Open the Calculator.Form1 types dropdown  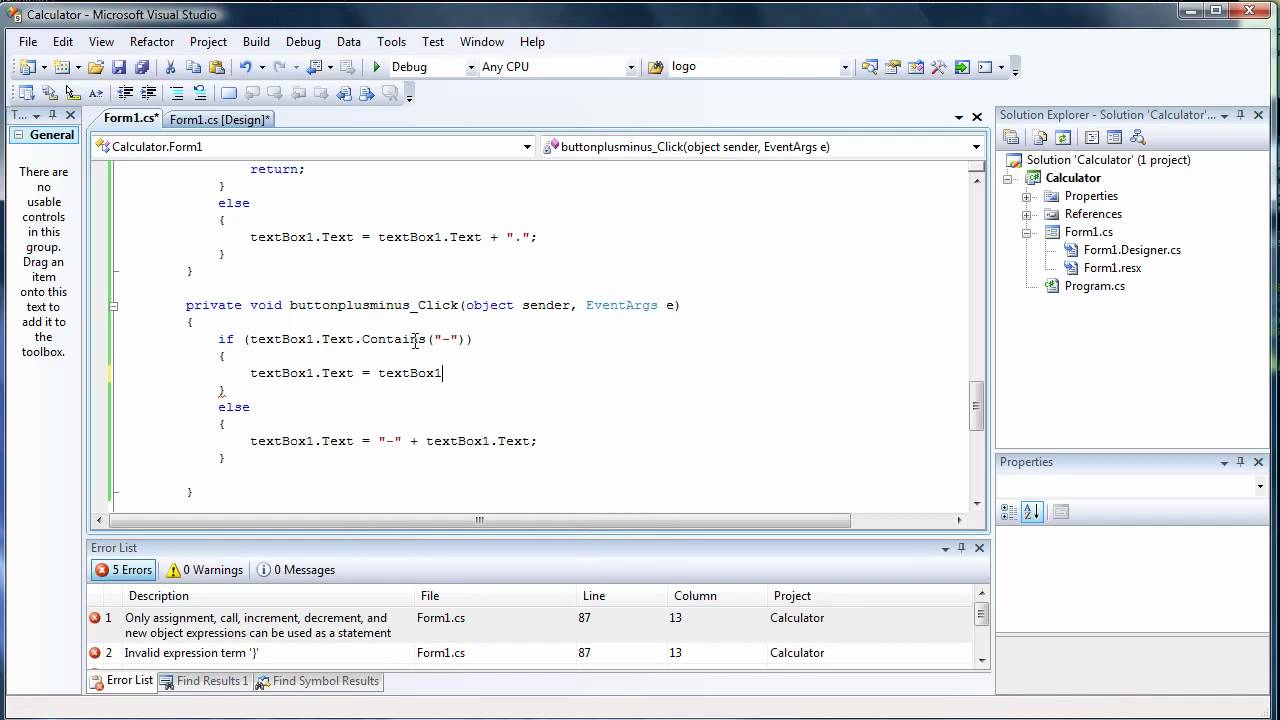527,147
